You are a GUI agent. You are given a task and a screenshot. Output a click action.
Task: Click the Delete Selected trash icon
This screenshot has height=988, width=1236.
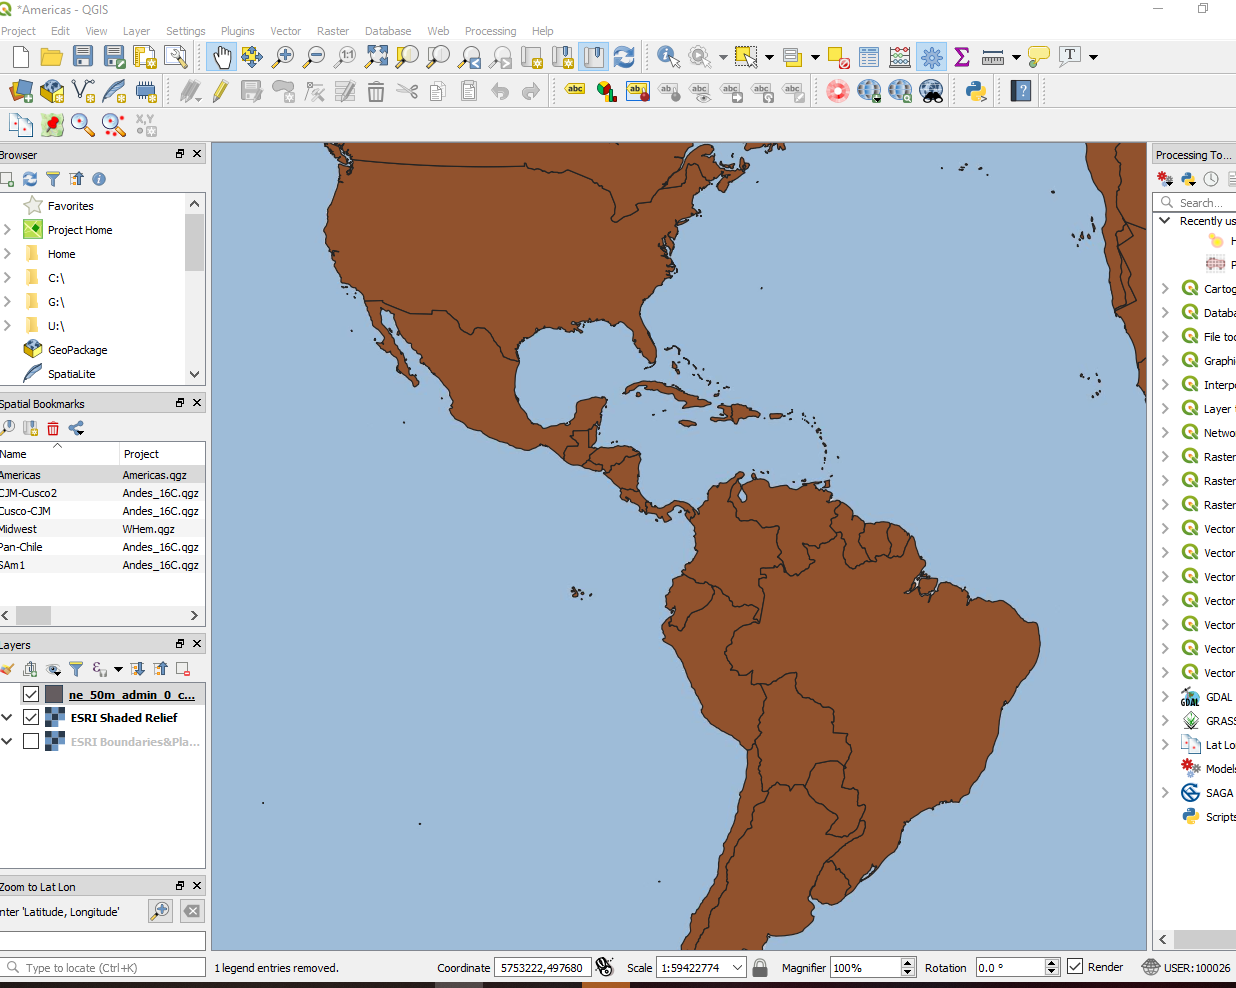[376, 92]
